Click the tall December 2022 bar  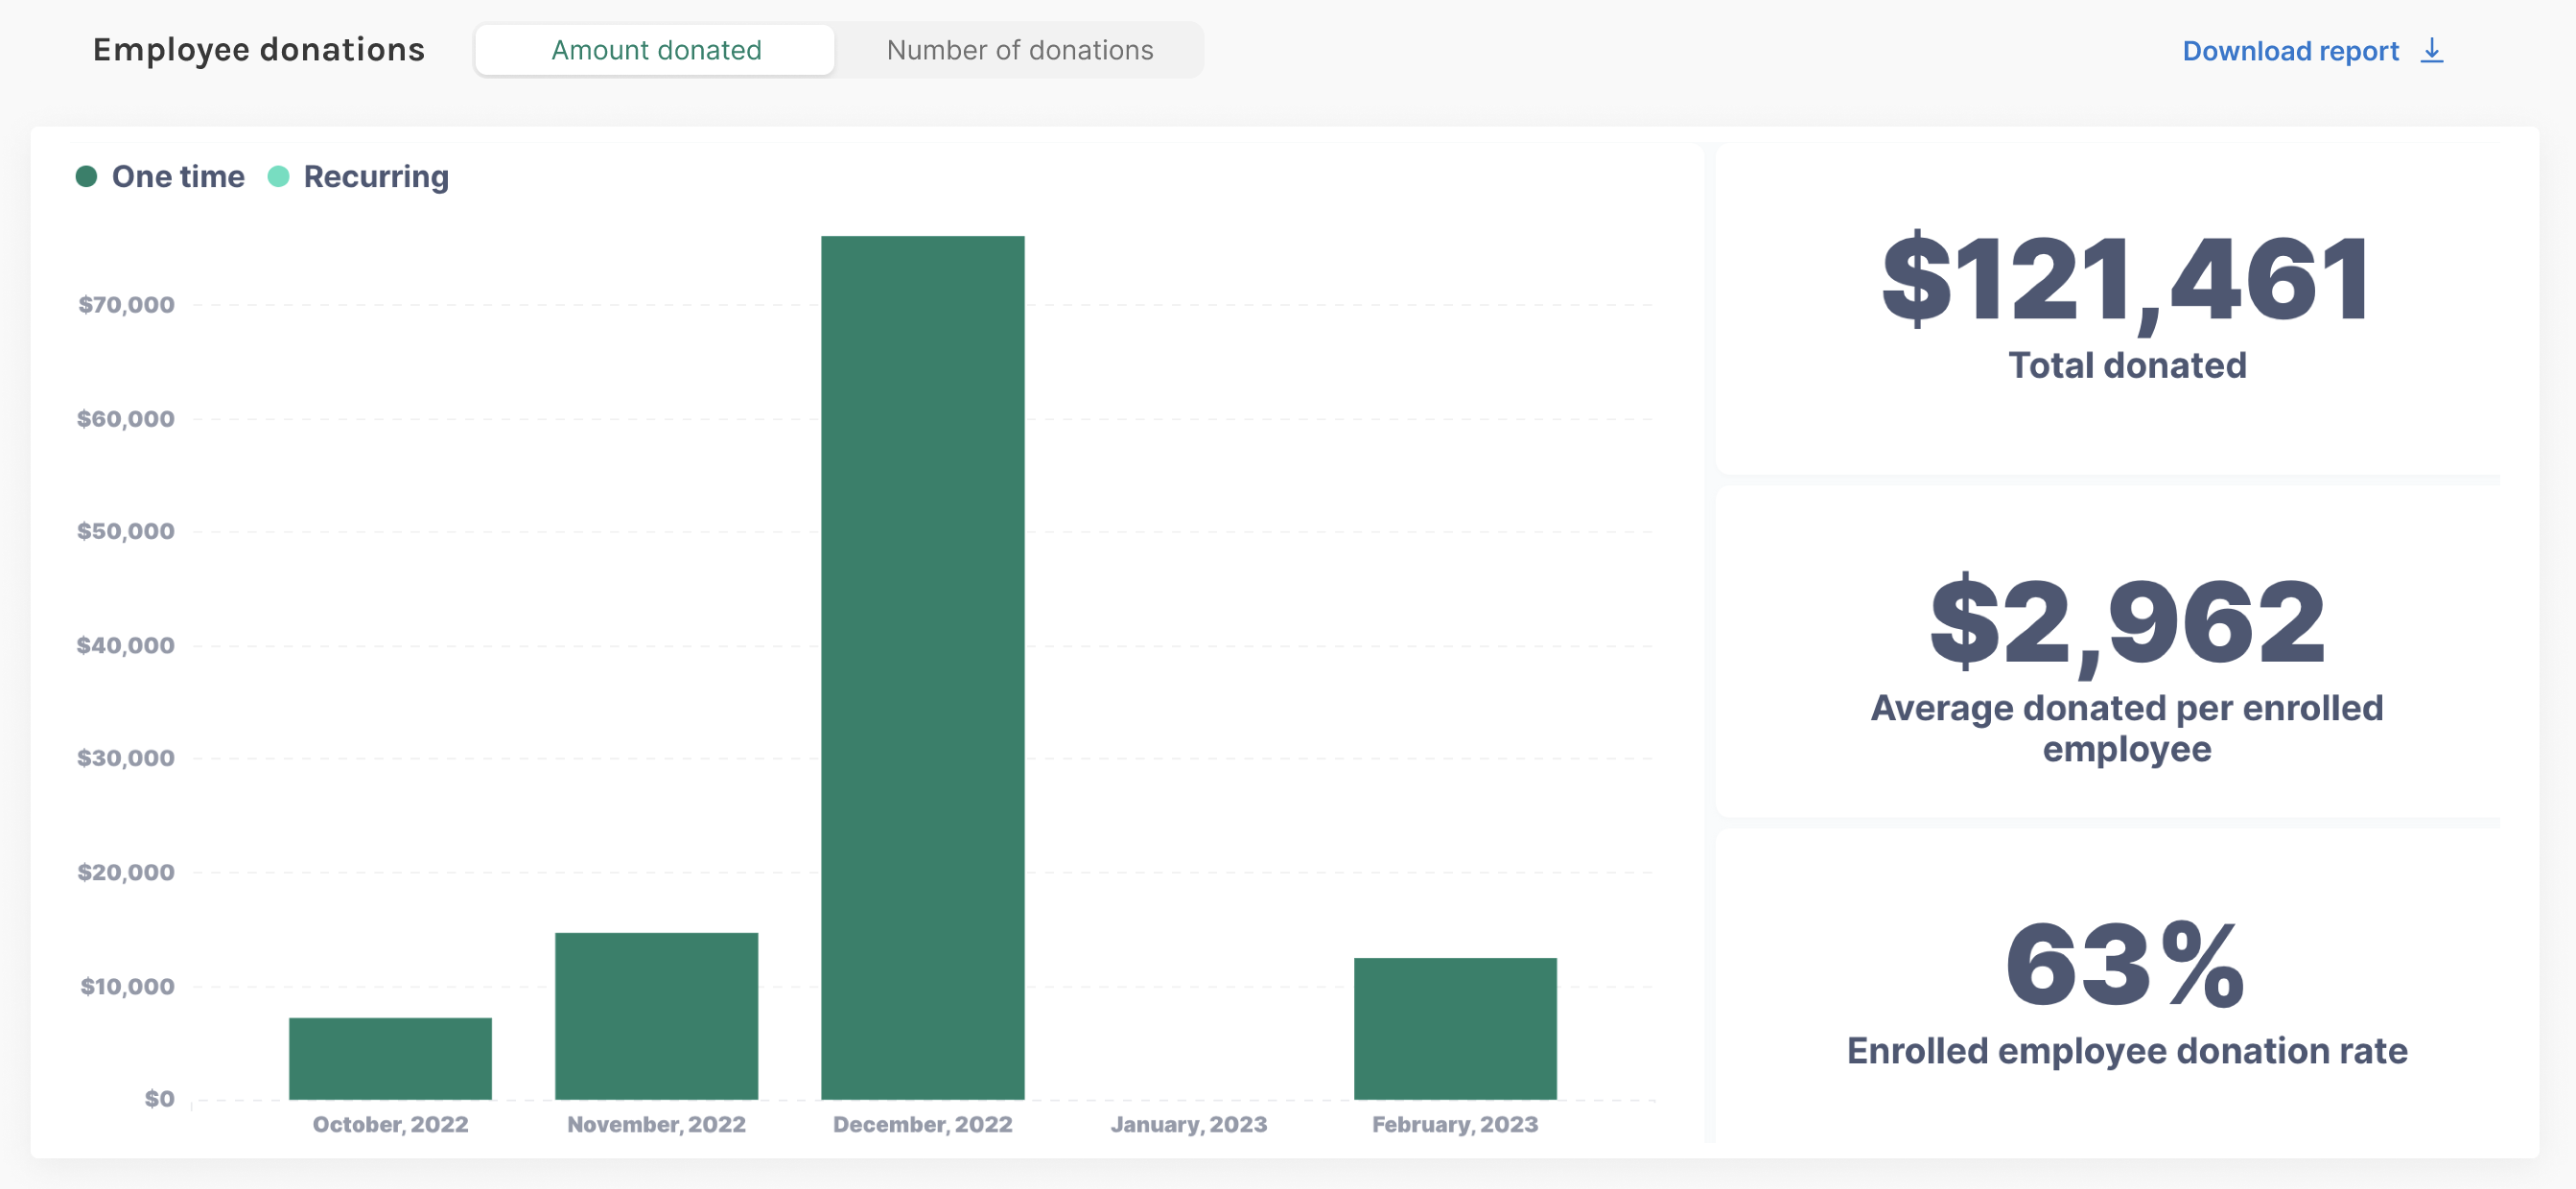tap(922, 667)
